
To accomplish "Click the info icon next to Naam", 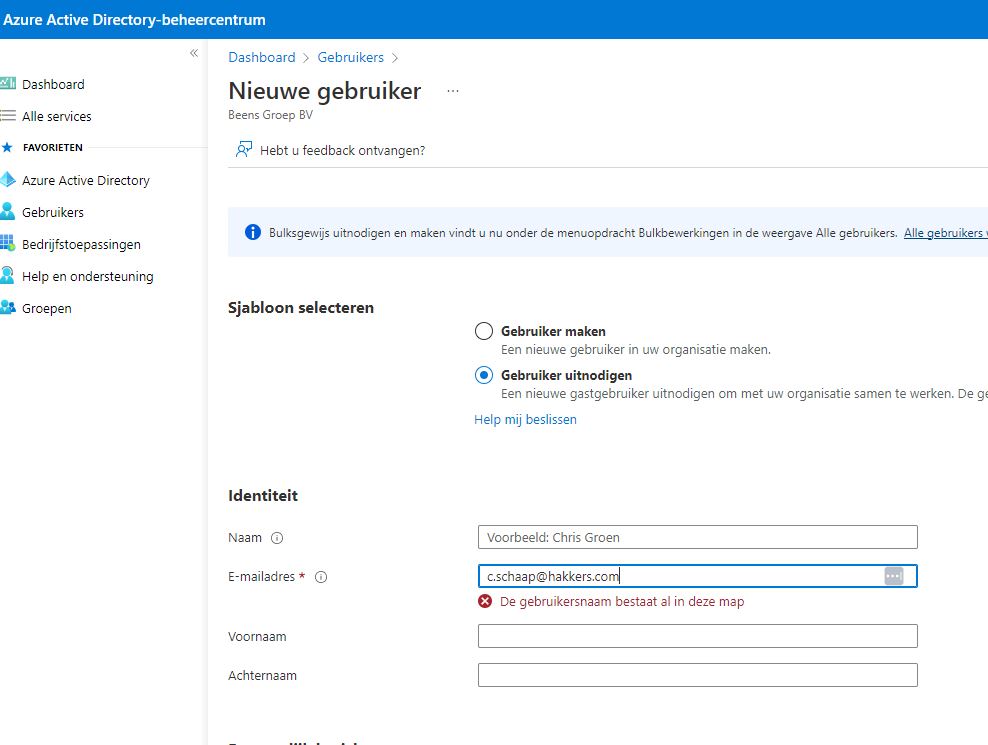I will click(277, 538).
